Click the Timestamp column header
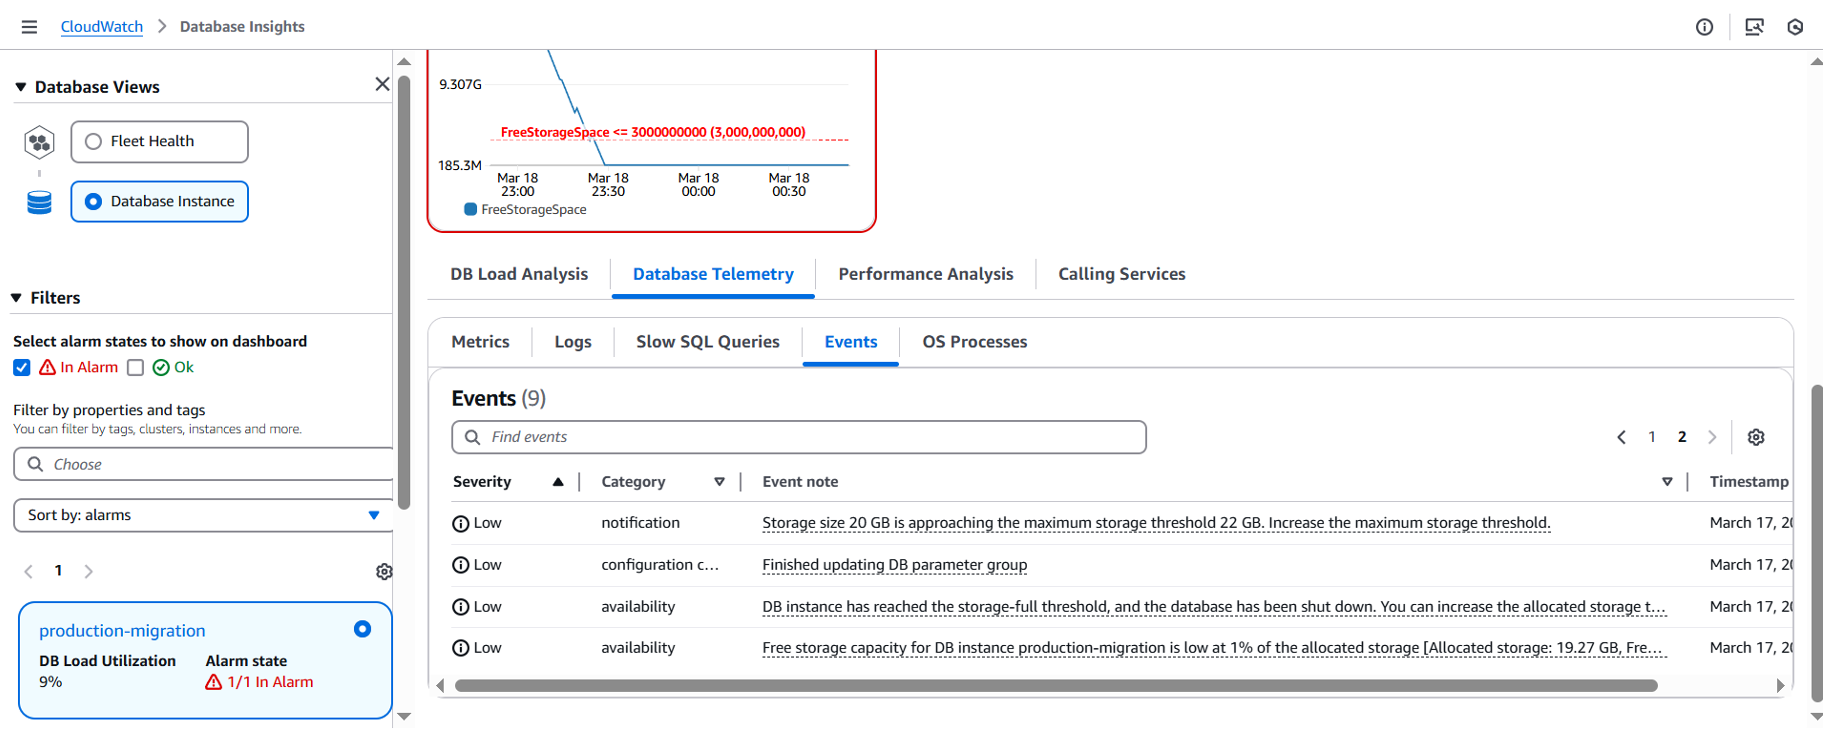Viewport: 1836px width, 736px height. pos(1749,482)
